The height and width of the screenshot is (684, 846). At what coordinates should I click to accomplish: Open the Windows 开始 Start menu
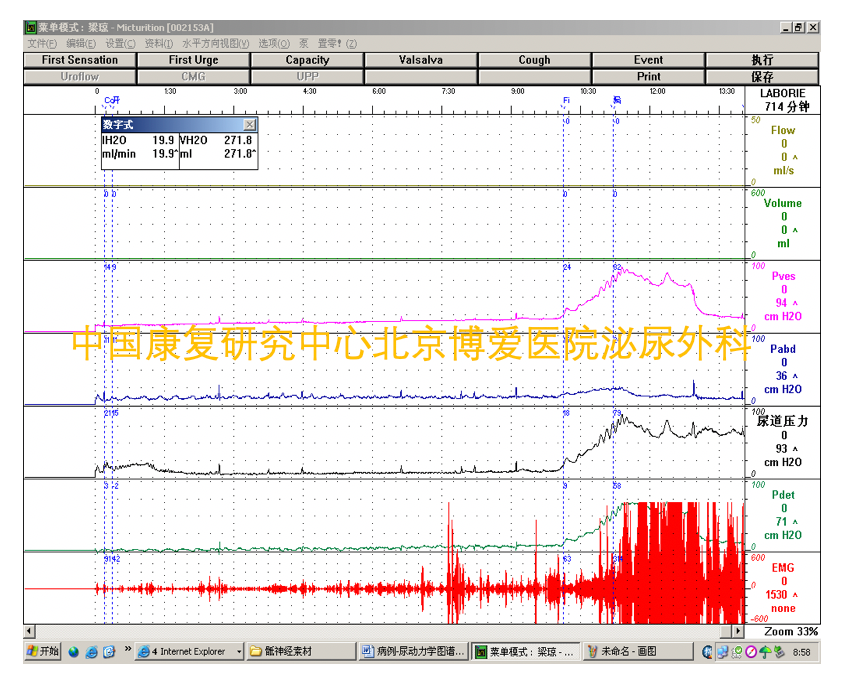[43, 652]
